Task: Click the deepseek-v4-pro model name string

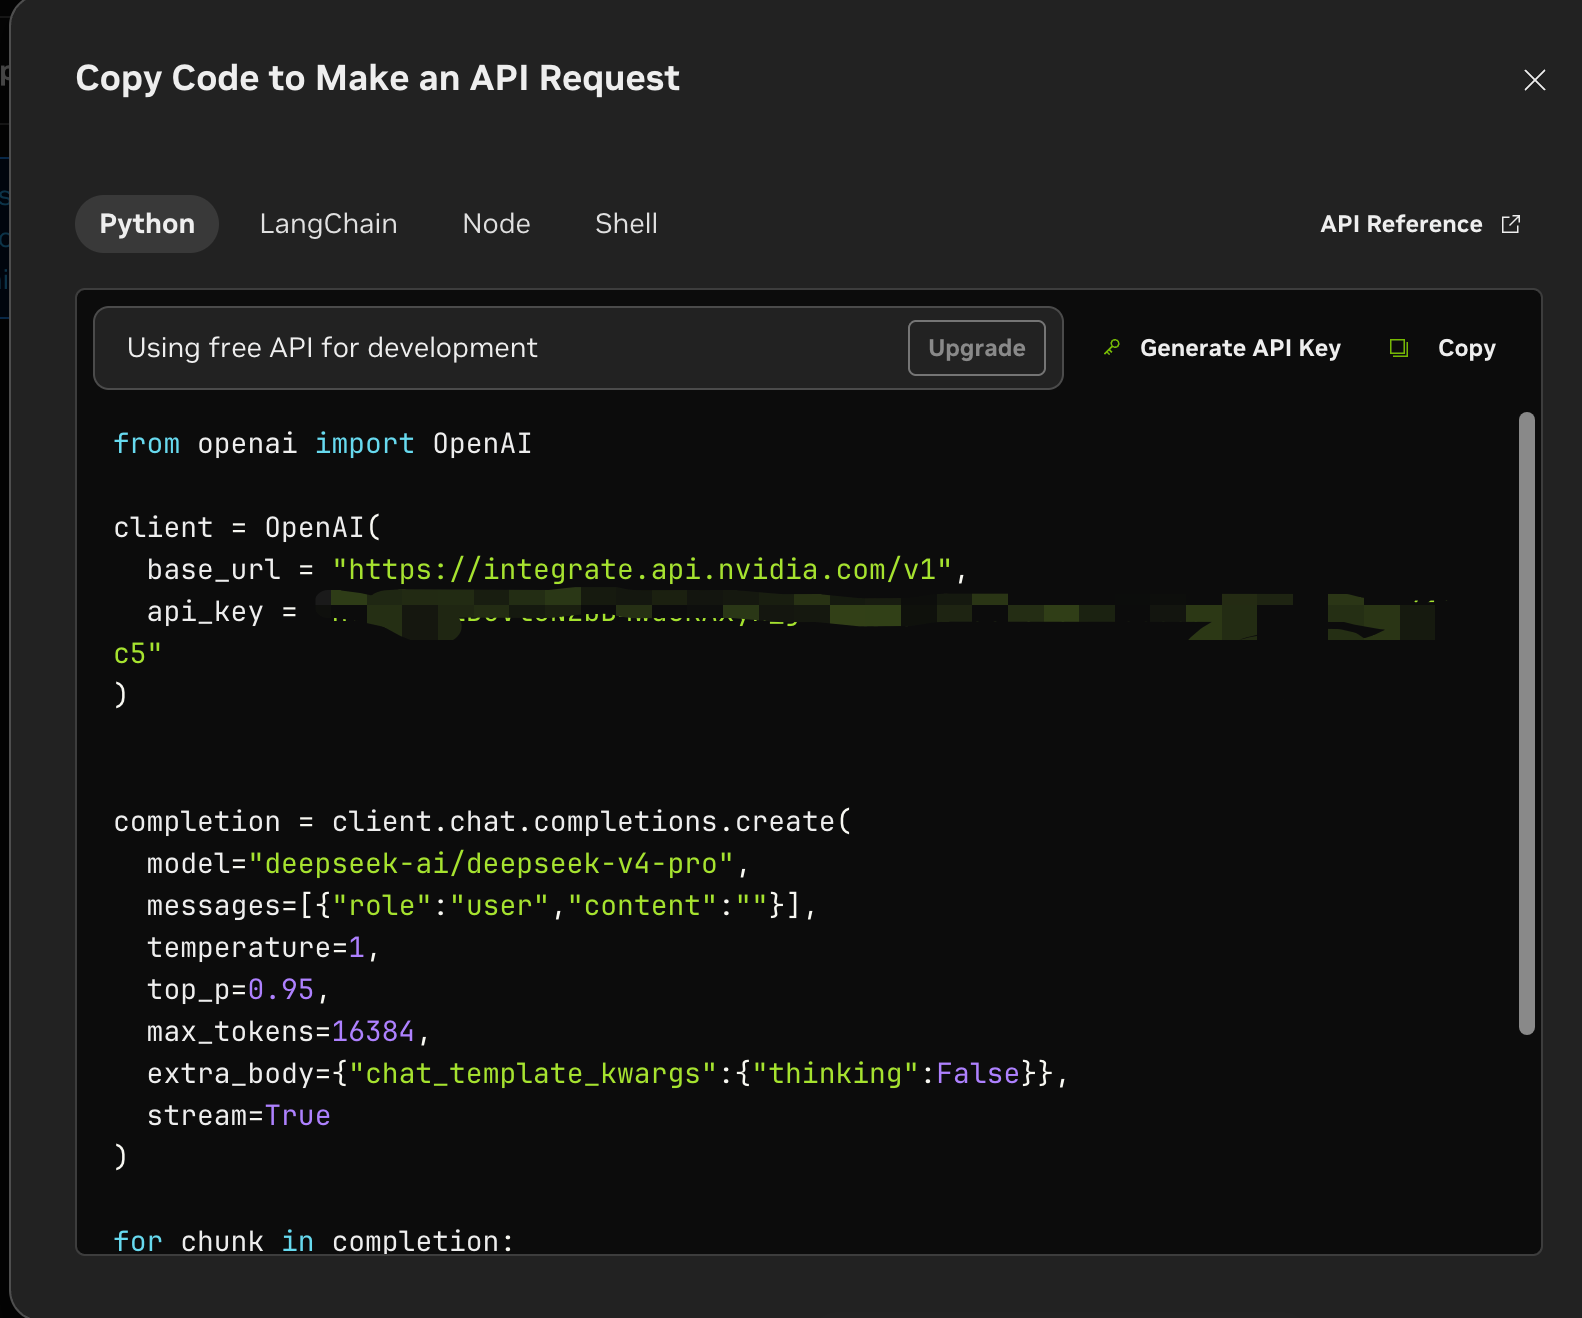Action: click(x=491, y=864)
